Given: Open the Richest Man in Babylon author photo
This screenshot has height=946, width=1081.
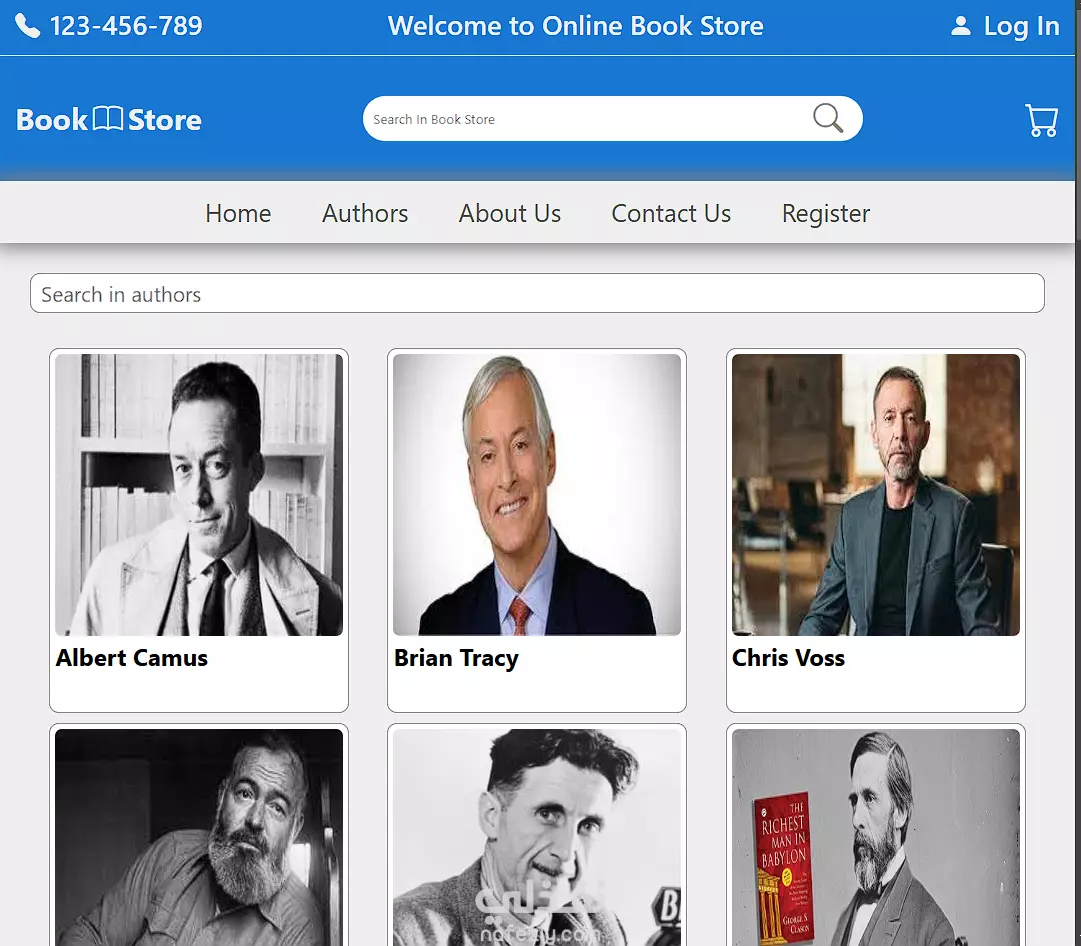Looking at the screenshot, I should 876,837.
